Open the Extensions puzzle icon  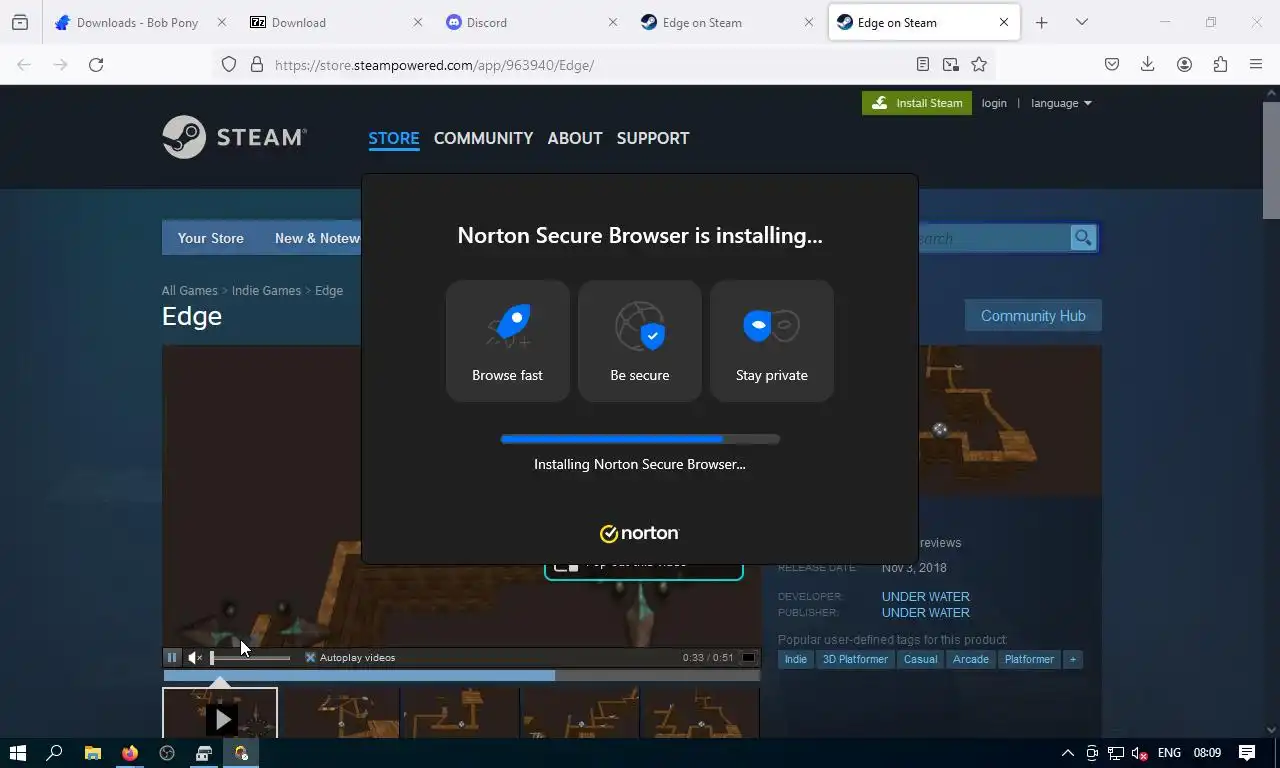(1220, 64)
